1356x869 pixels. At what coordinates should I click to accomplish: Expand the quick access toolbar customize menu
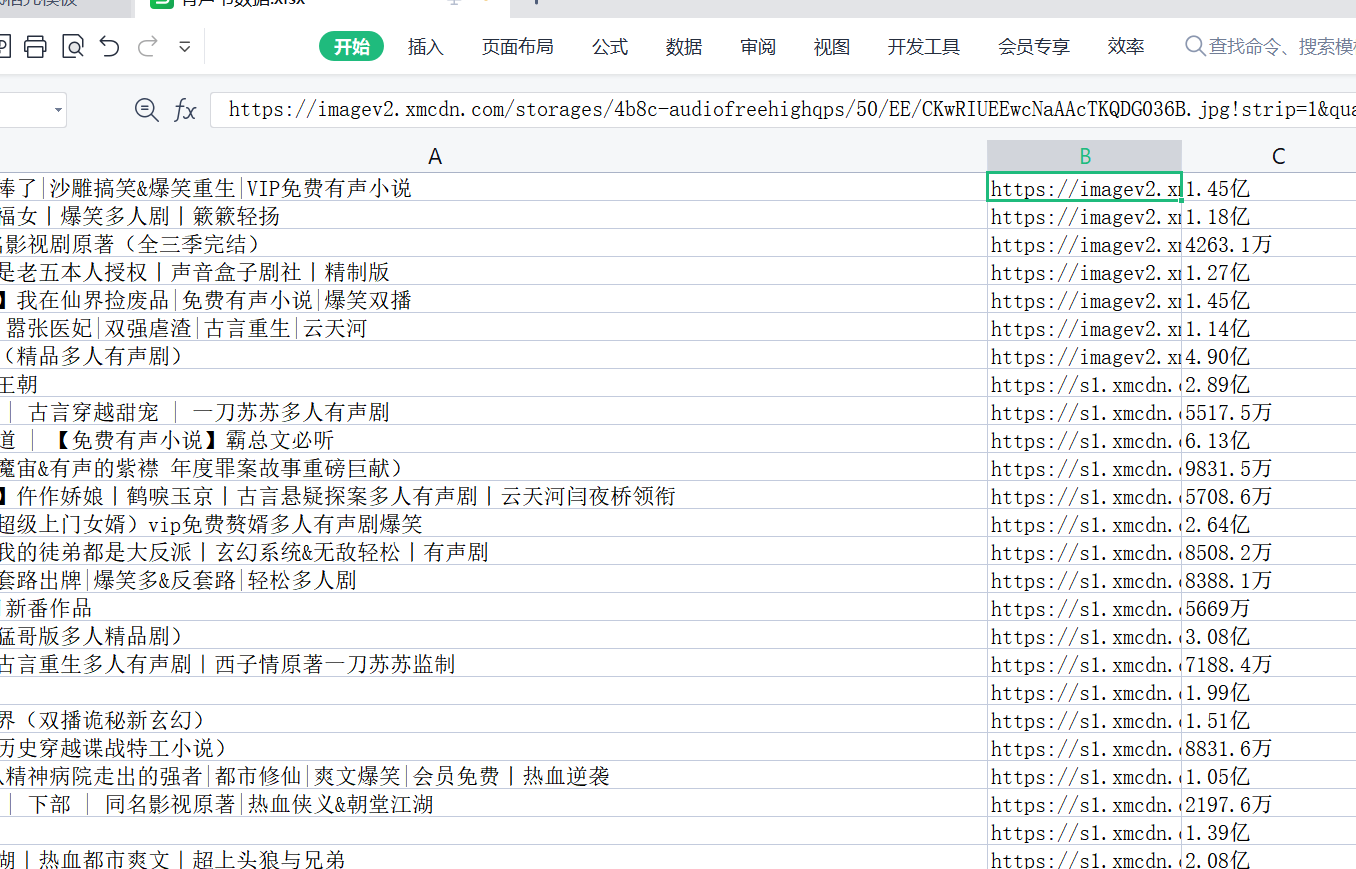tap(184, 46)
